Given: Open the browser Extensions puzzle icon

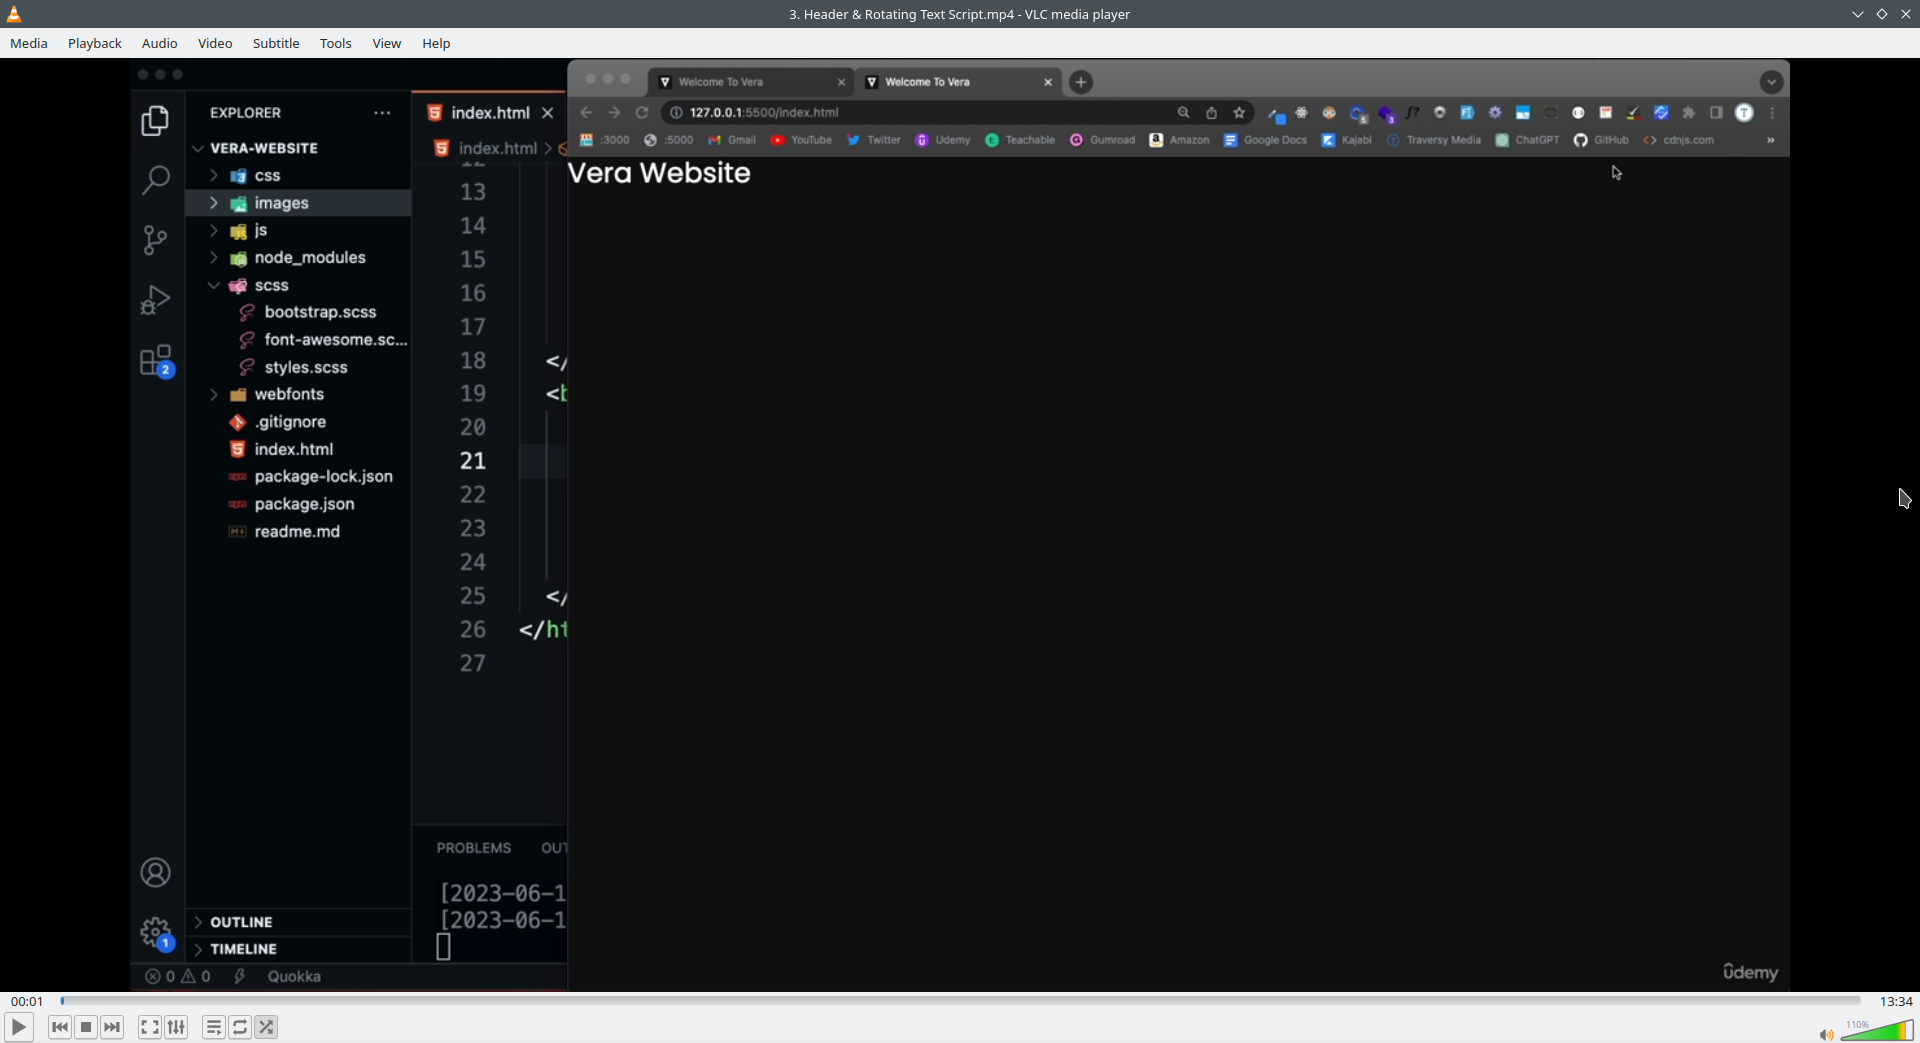Looking at the screenshot, I should [1689, 113].
